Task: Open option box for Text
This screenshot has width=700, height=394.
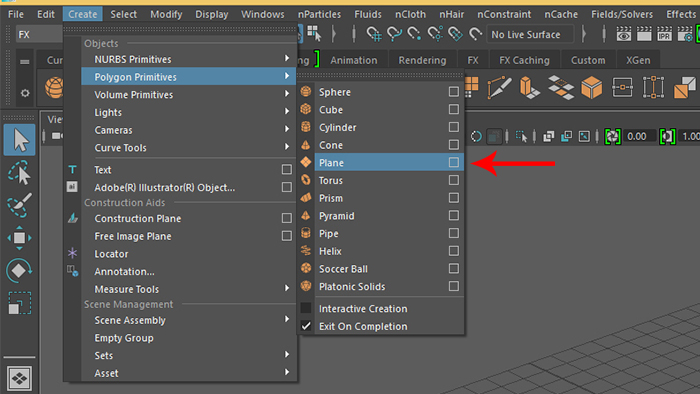Action: point(287,170)
